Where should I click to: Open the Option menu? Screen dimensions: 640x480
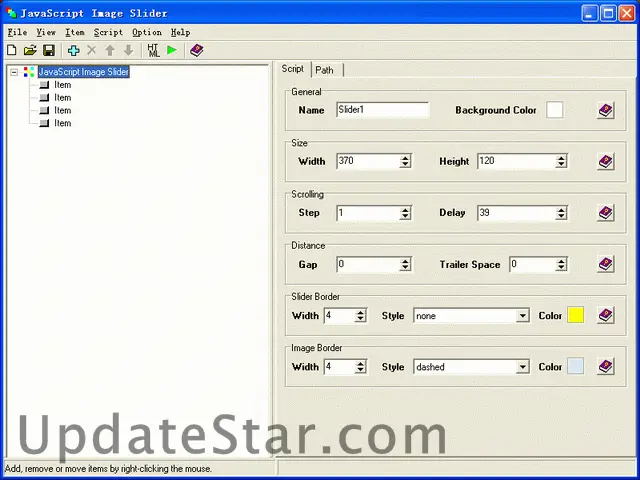pyautogui.click(x=147, y=32)
